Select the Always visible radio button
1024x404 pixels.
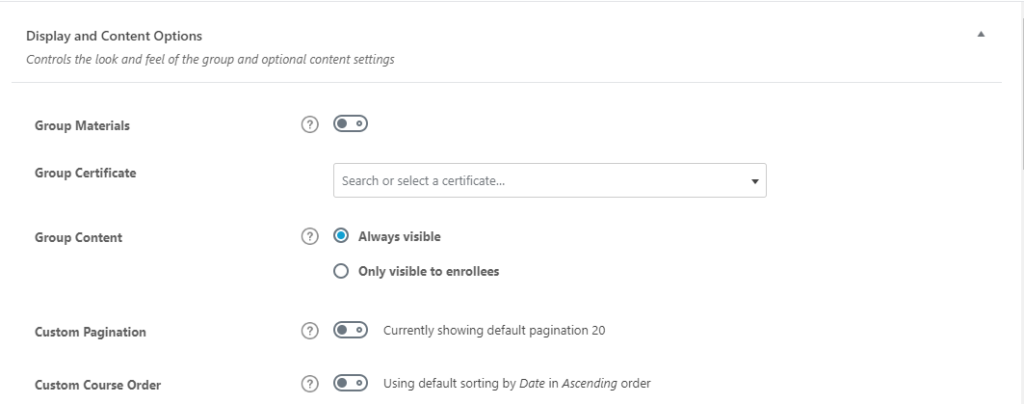[x=341, y=236]
